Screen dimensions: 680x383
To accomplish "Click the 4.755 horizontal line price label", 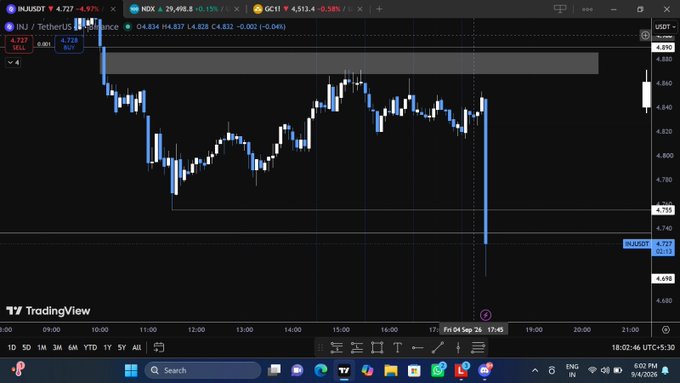I will pyautogui.click(x=664, y=210).
